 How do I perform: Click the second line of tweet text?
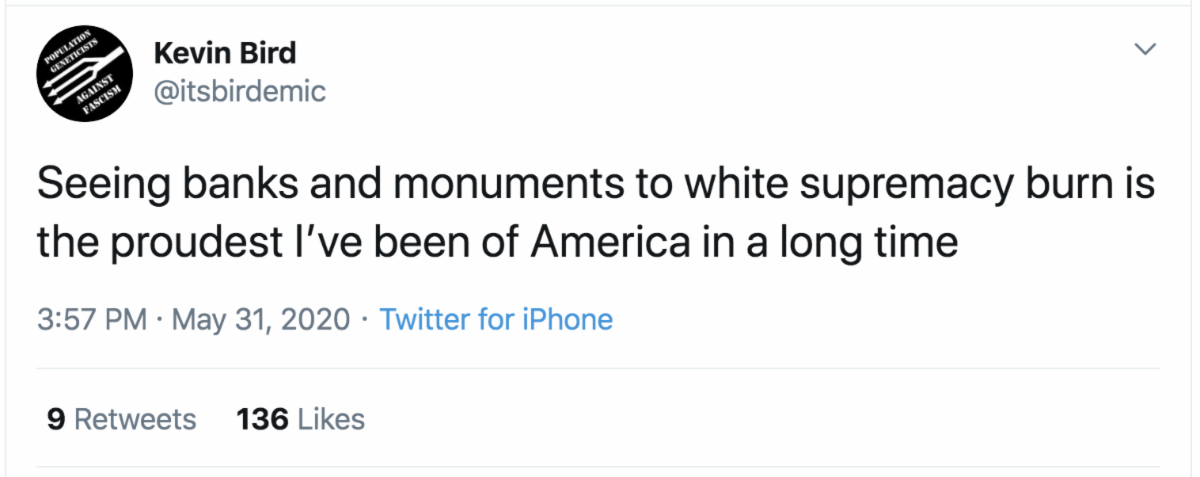(x=498, y=242)
